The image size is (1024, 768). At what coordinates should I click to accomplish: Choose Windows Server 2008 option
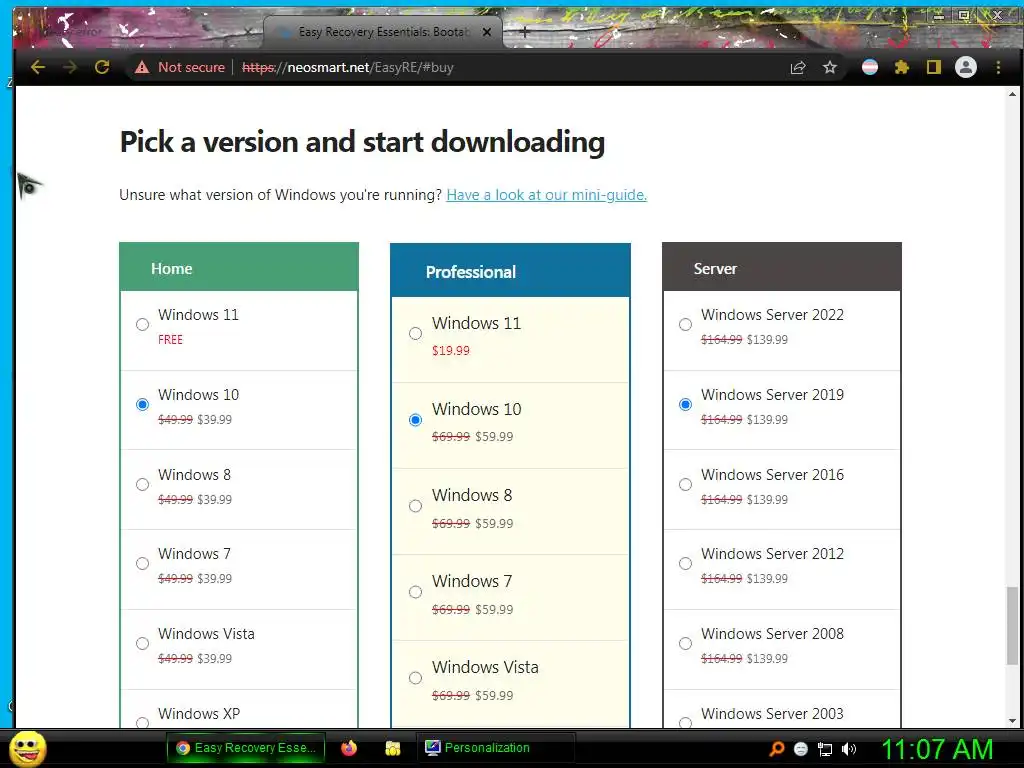pos(685,644)
